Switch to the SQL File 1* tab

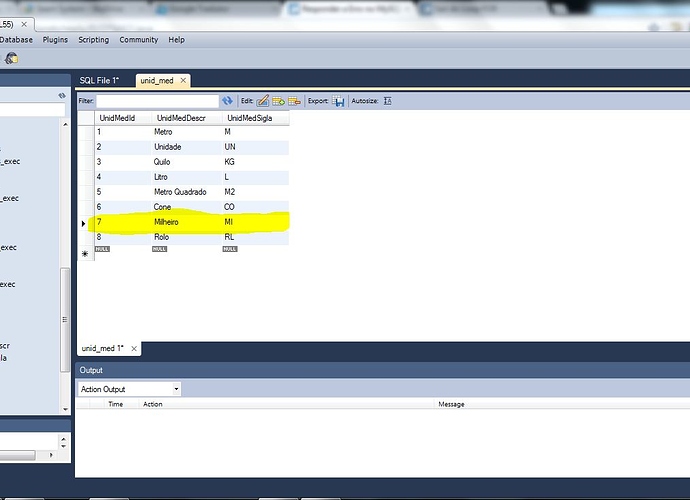[x=99, y=81]
